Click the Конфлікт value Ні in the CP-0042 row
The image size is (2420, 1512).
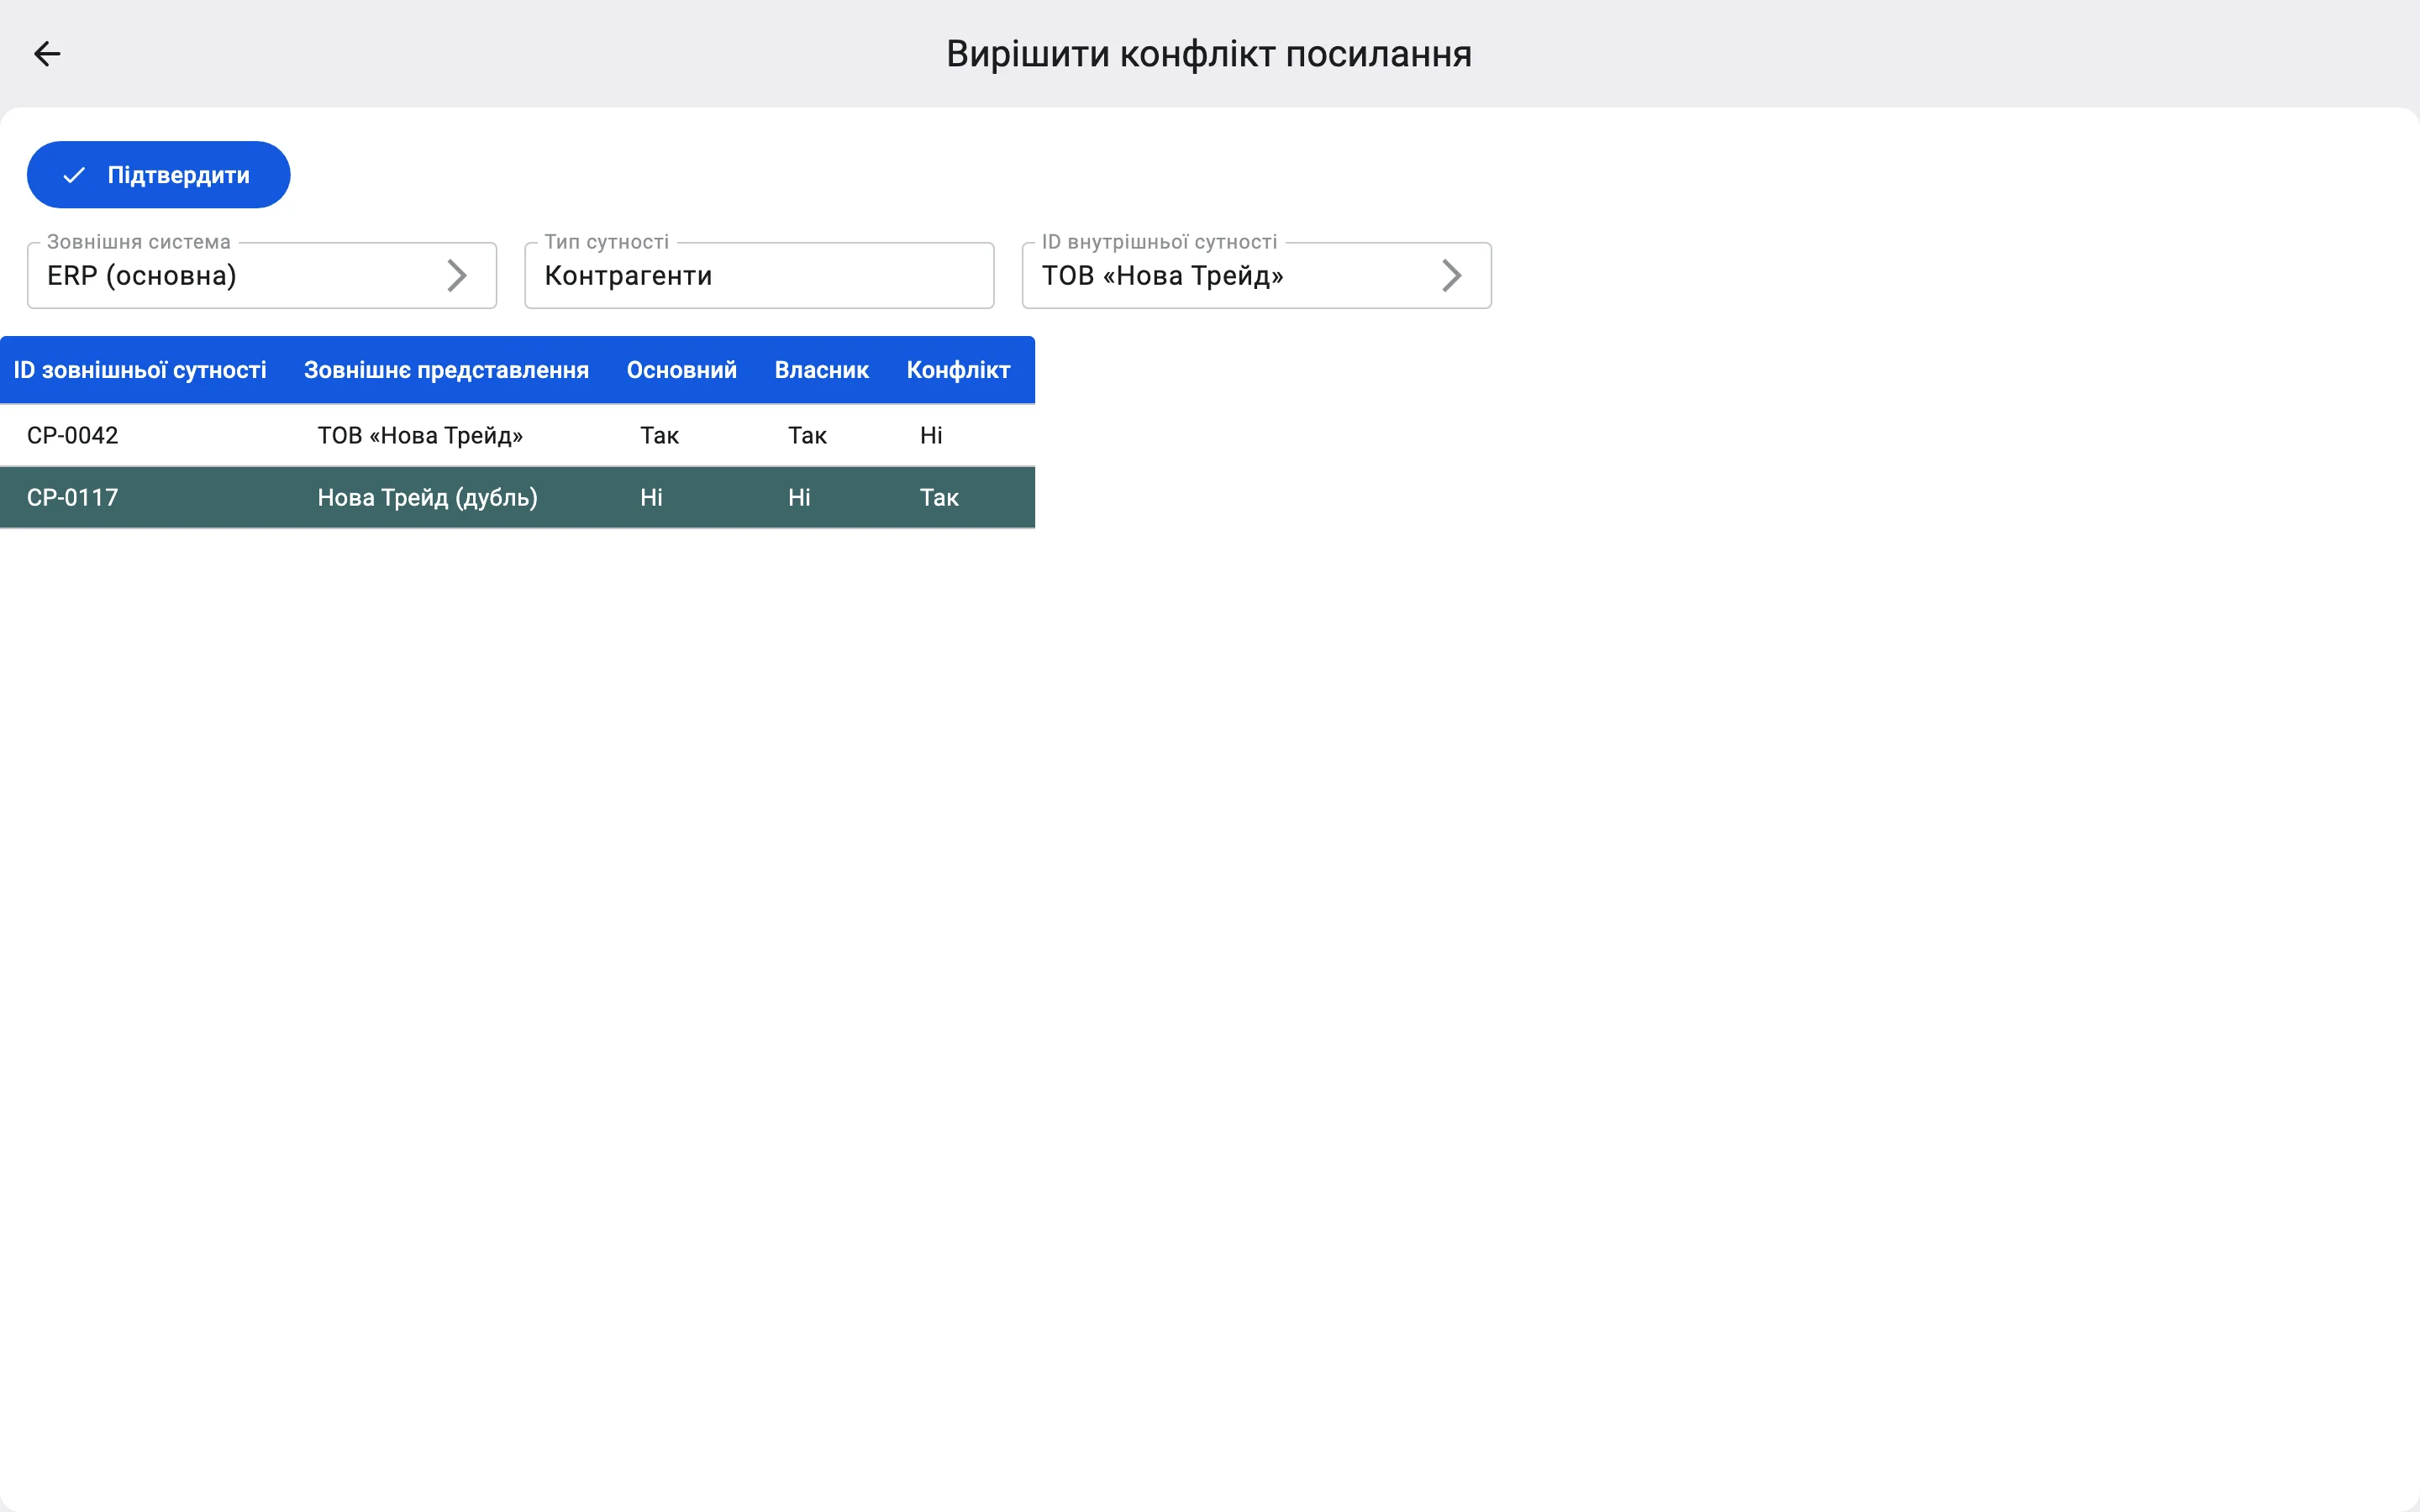click(931, 435)
